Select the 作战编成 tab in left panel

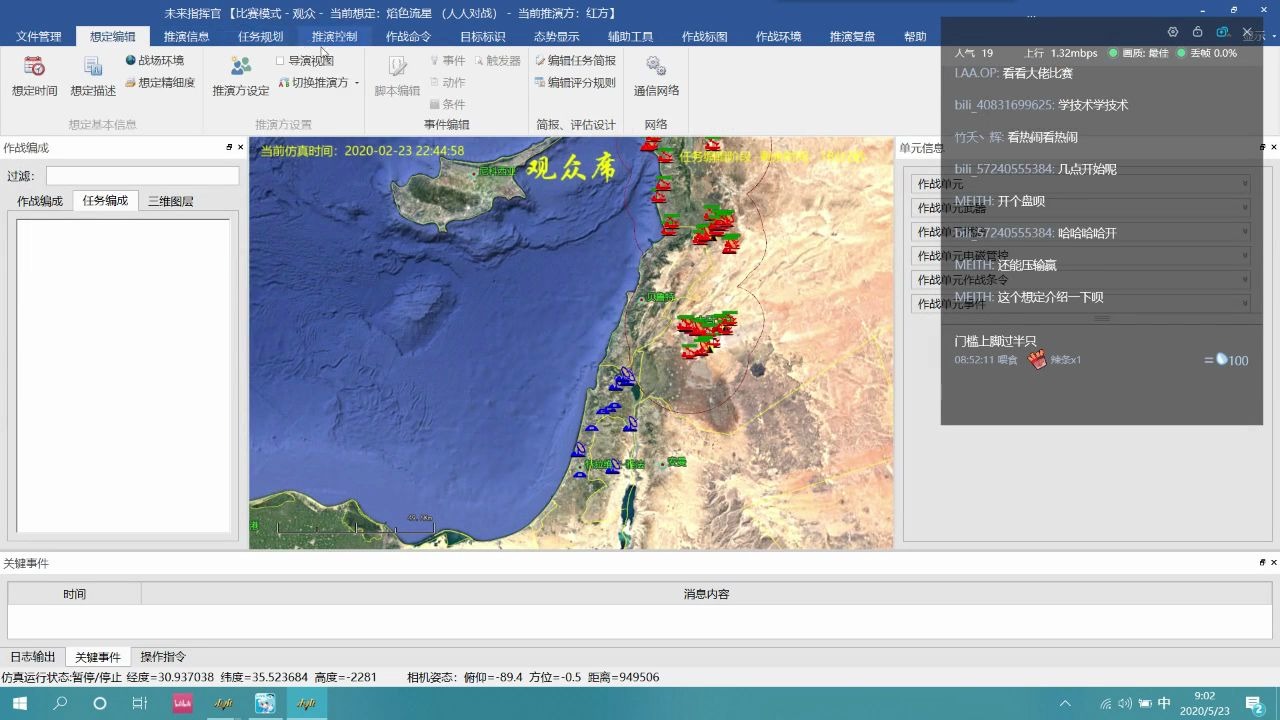pyautogui.click(x=40, y=201)
